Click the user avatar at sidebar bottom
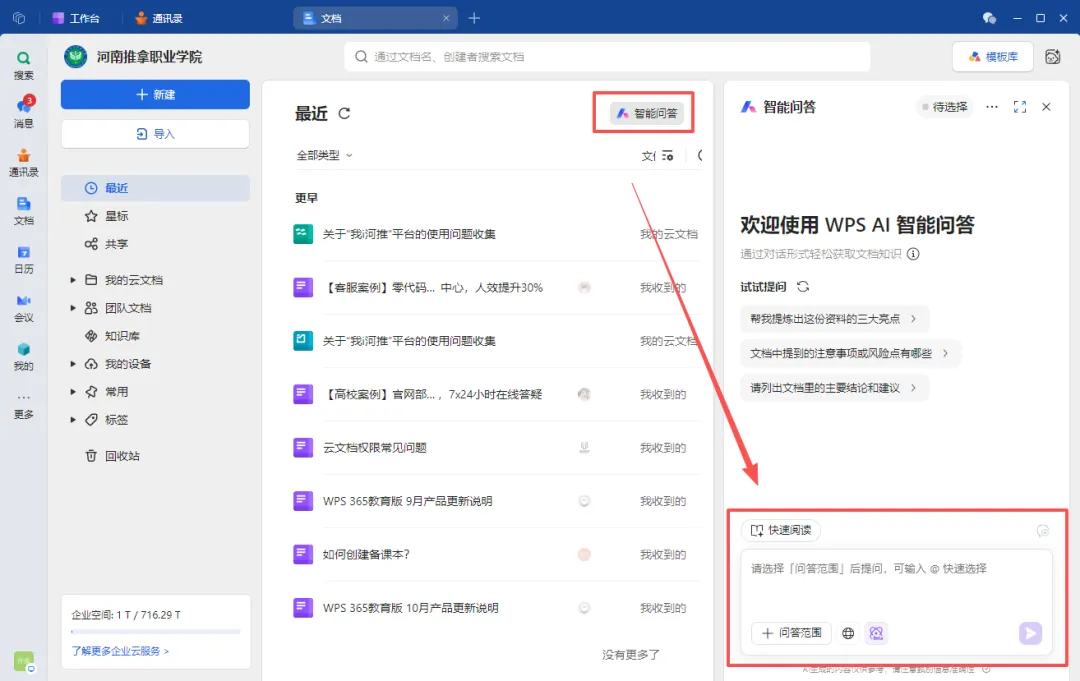This screenshot has width=1080, height=681. tap(24, 662)
